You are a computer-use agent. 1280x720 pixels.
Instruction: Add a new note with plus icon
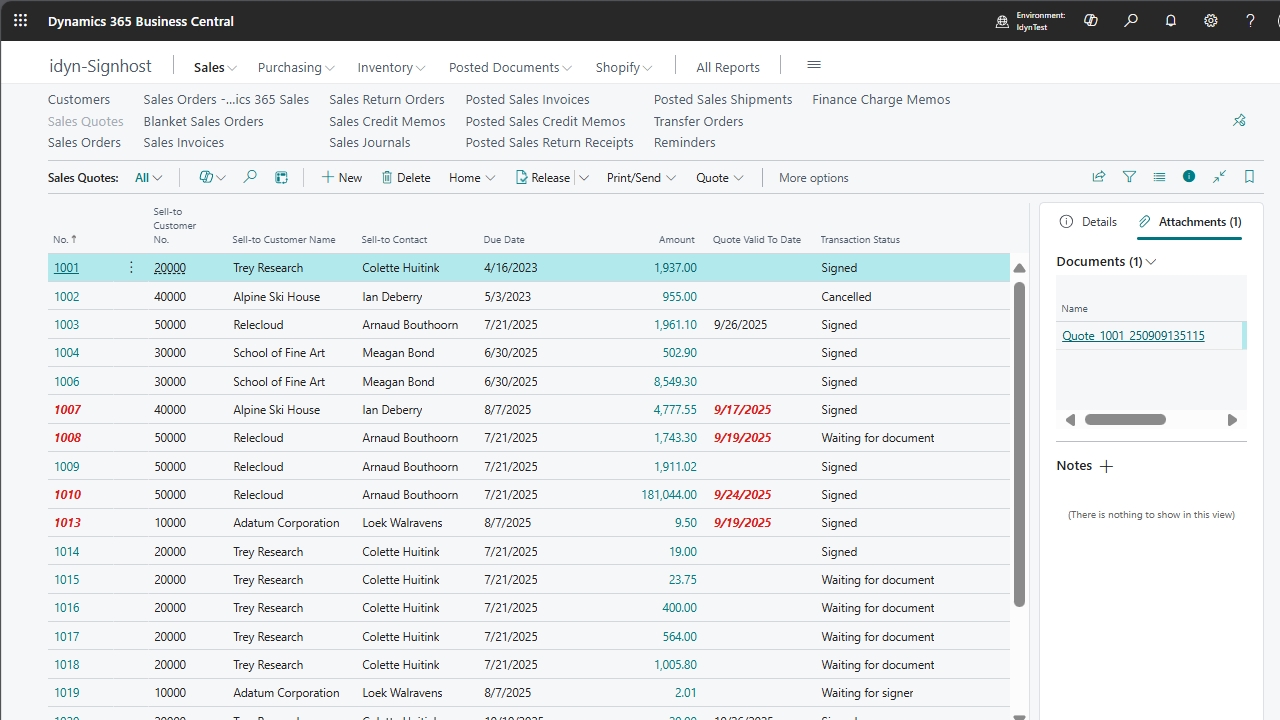pos(1106,466)
